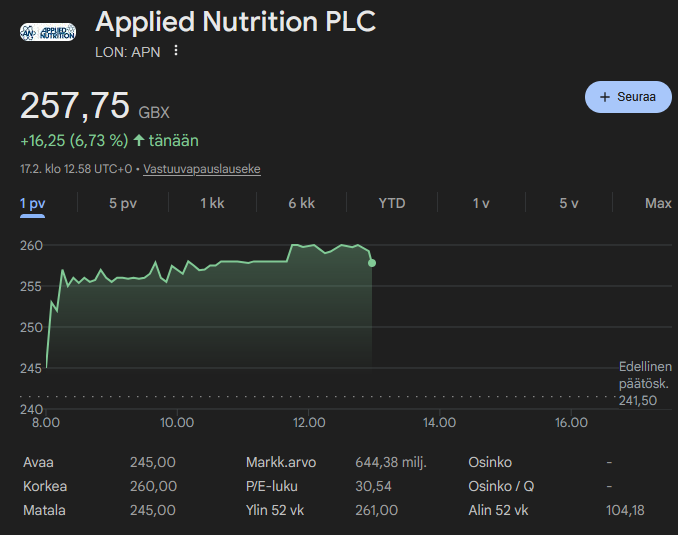Switch to the 5 pv chart tab

pyautogui.click(x=123, y=203)
